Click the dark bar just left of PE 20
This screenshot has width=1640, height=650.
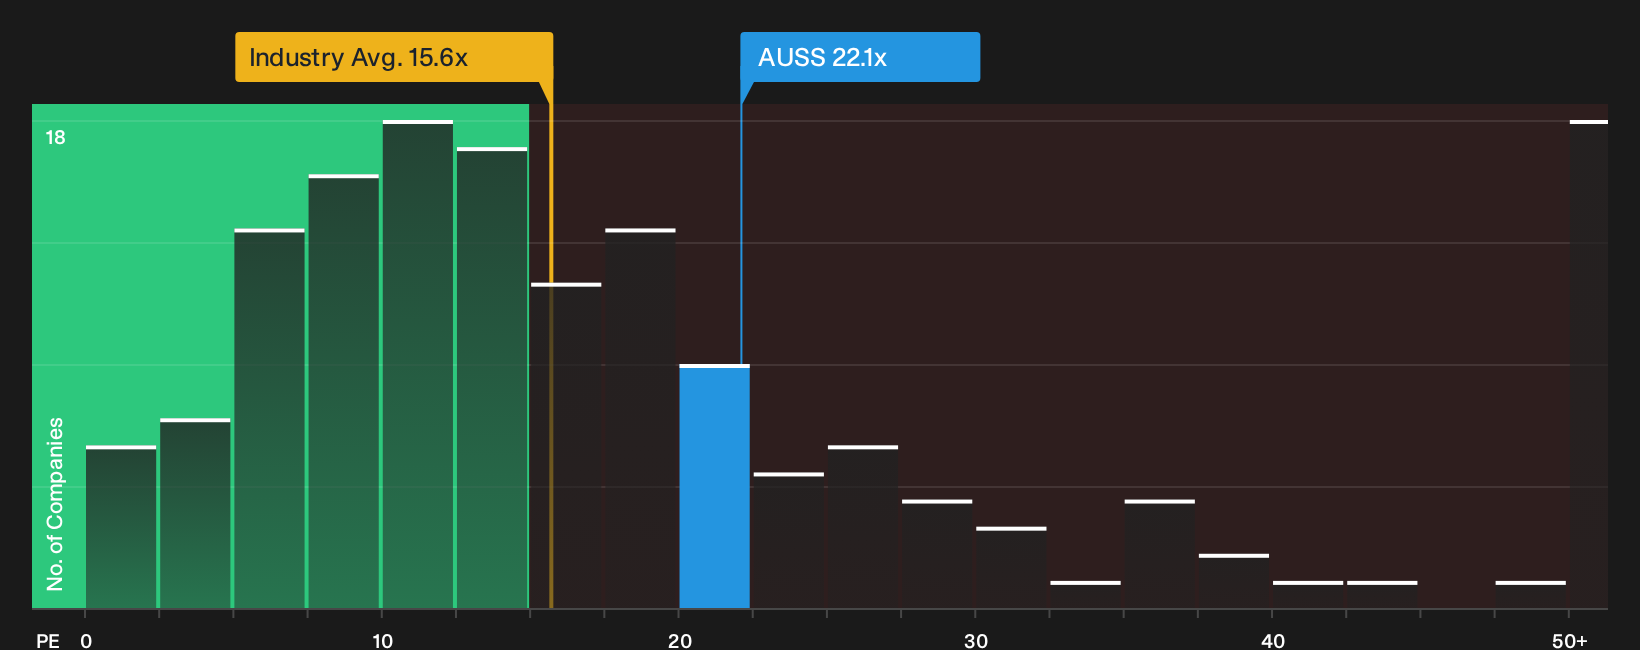tap(640, 419)
